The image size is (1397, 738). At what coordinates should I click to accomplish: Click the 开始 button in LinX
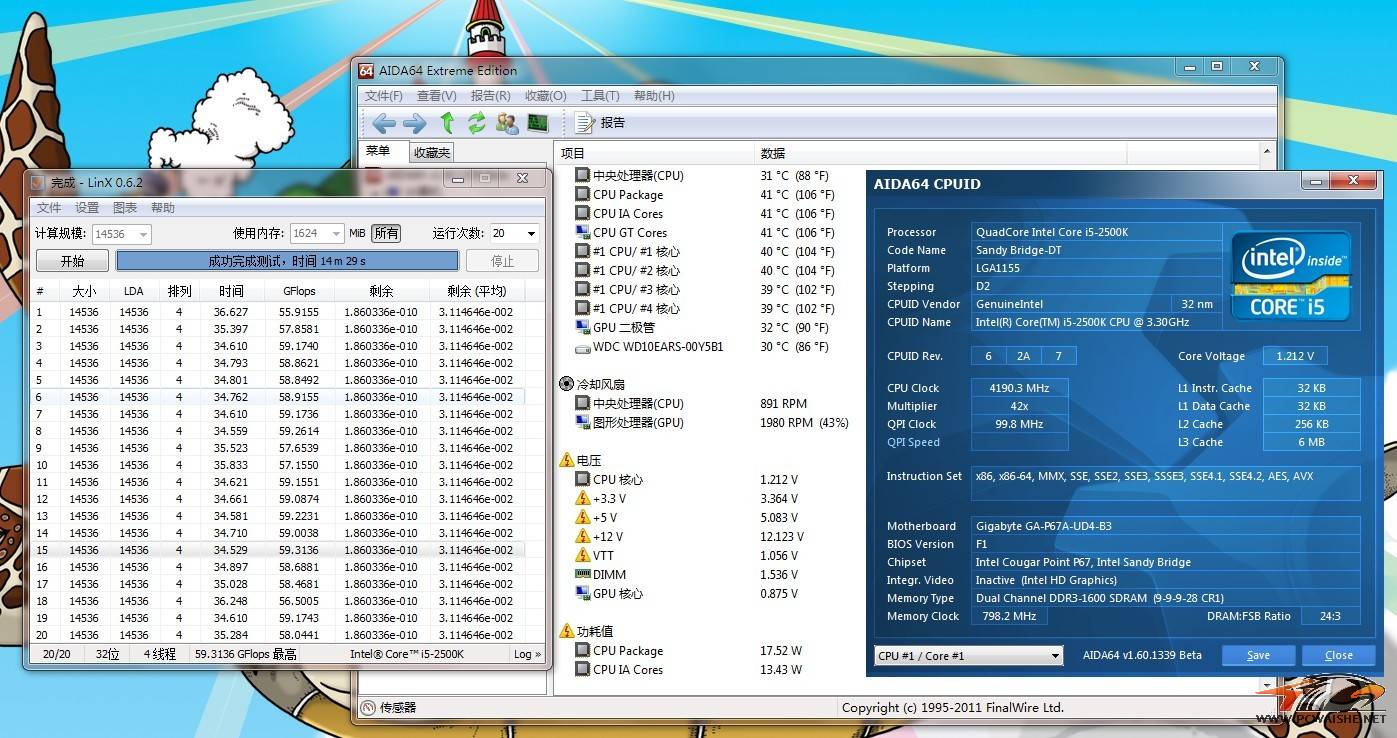pos(73,261)
